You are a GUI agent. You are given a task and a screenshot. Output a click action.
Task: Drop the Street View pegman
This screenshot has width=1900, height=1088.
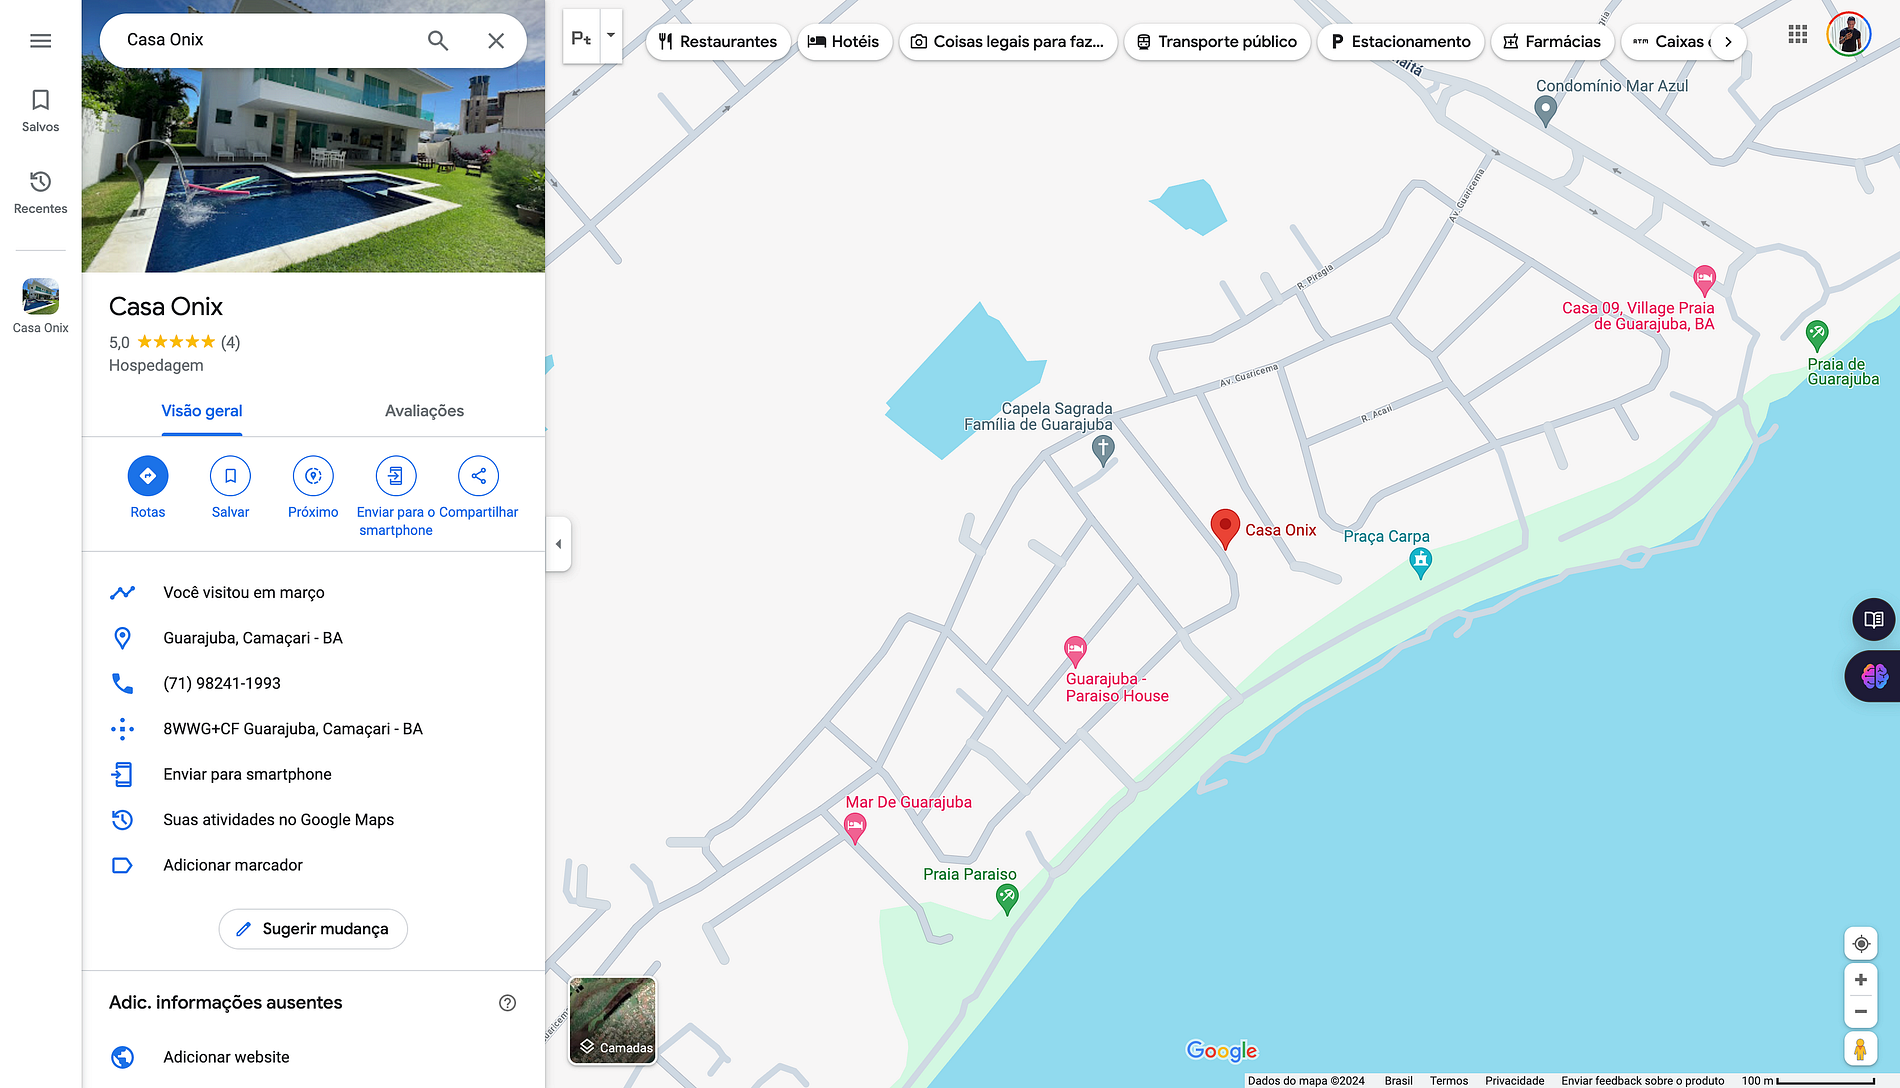click(1860, 1049)
